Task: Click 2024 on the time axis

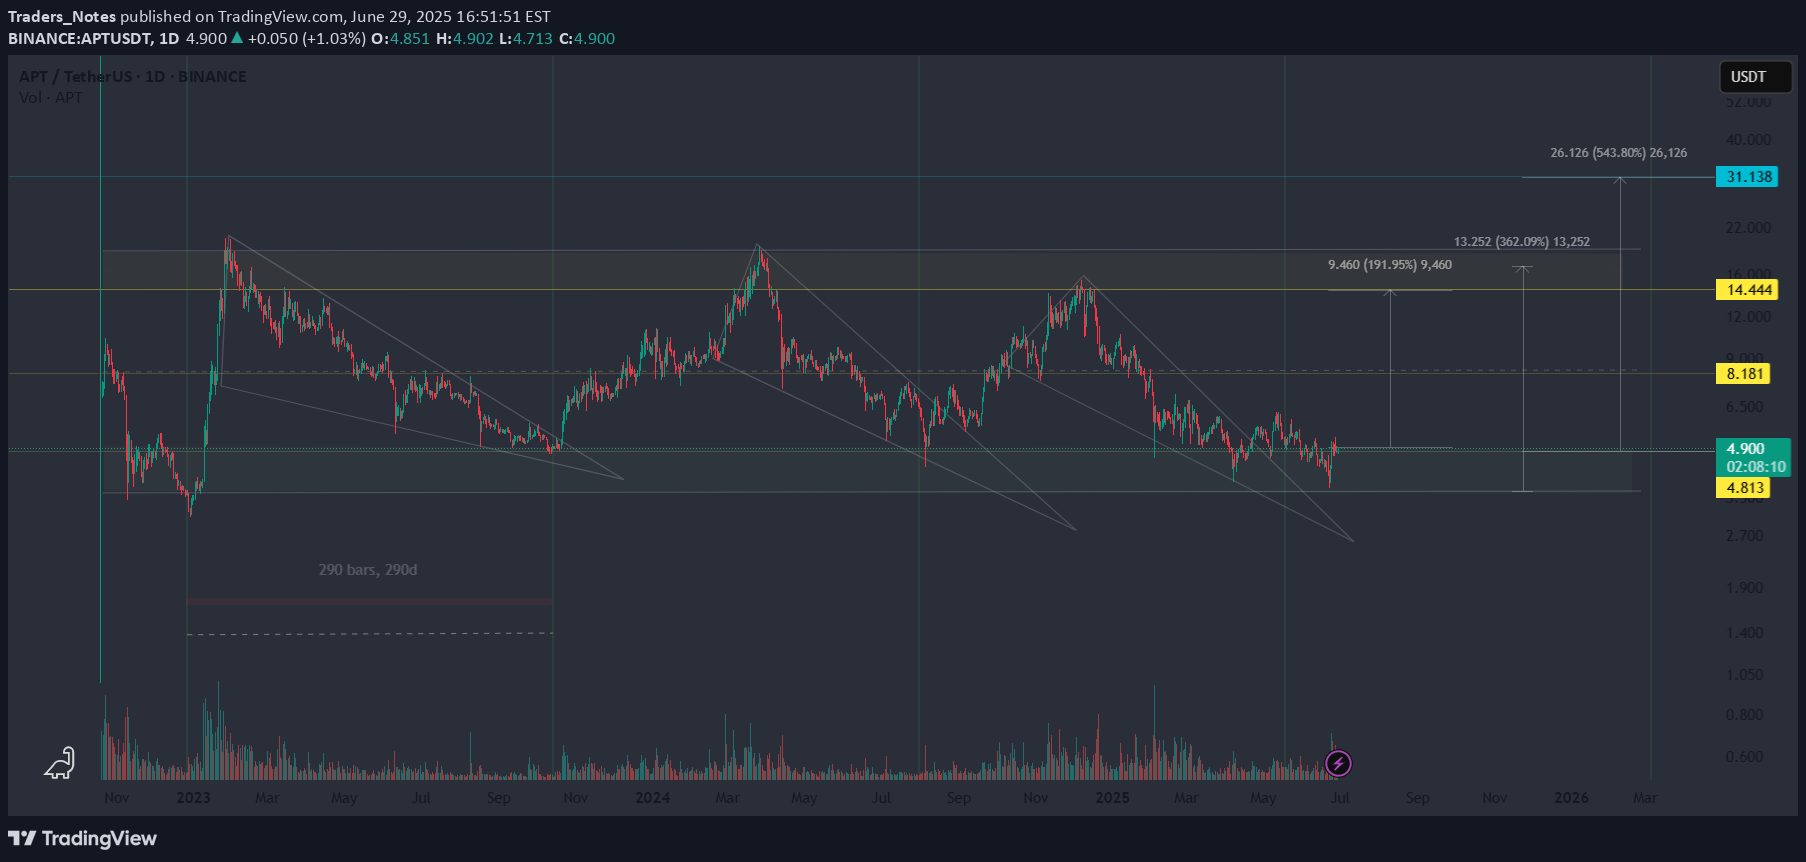Action: pos(652,798)
